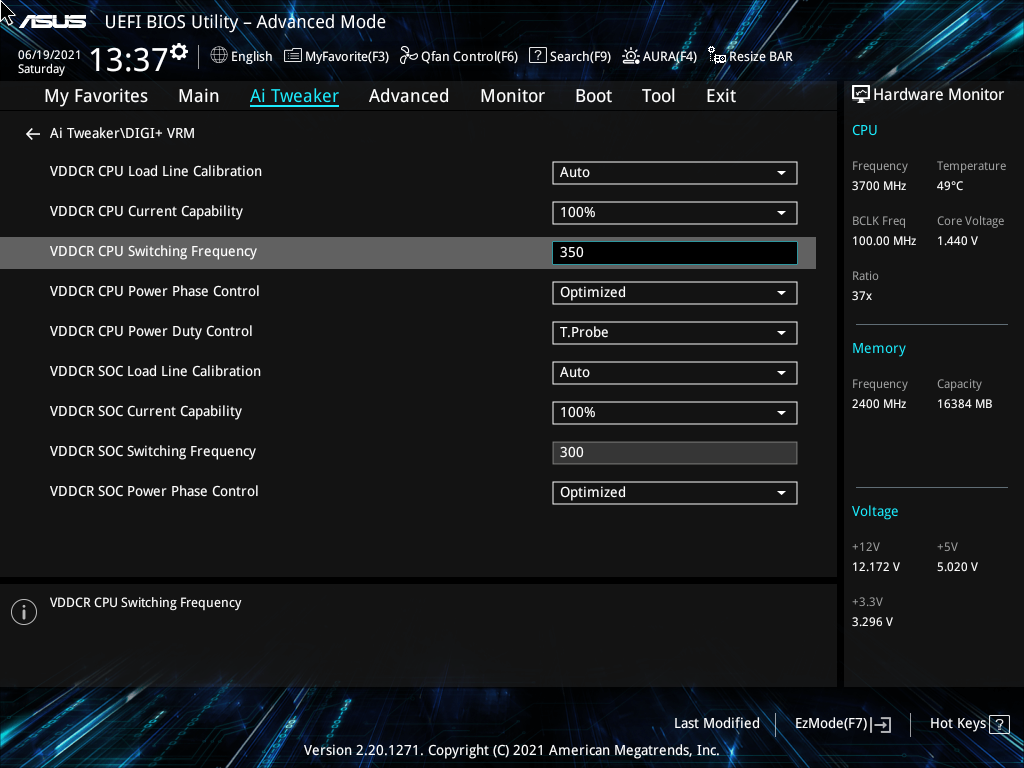Viewport: 1024px width, 768px height.
Task: Open Qfan Control
Action: click(458, 56)
